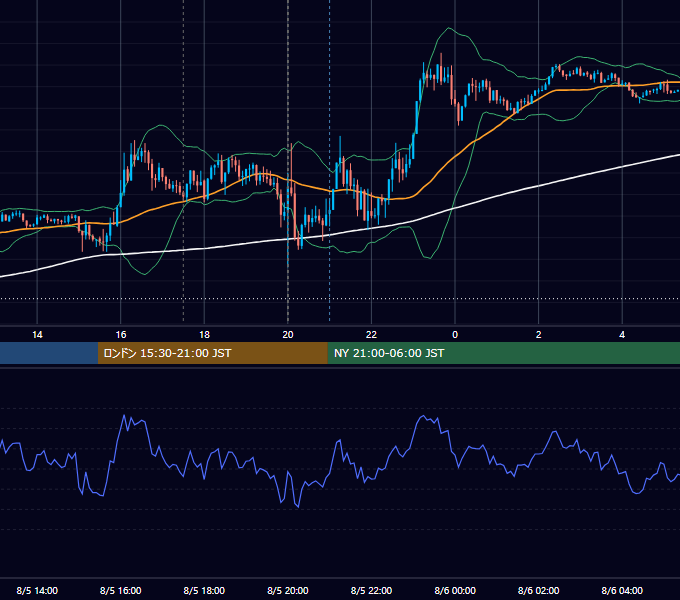Click the 8/5 20:00 time axis label
The image size is (680, 600).
pyautogui.click(x=288, y=590)
